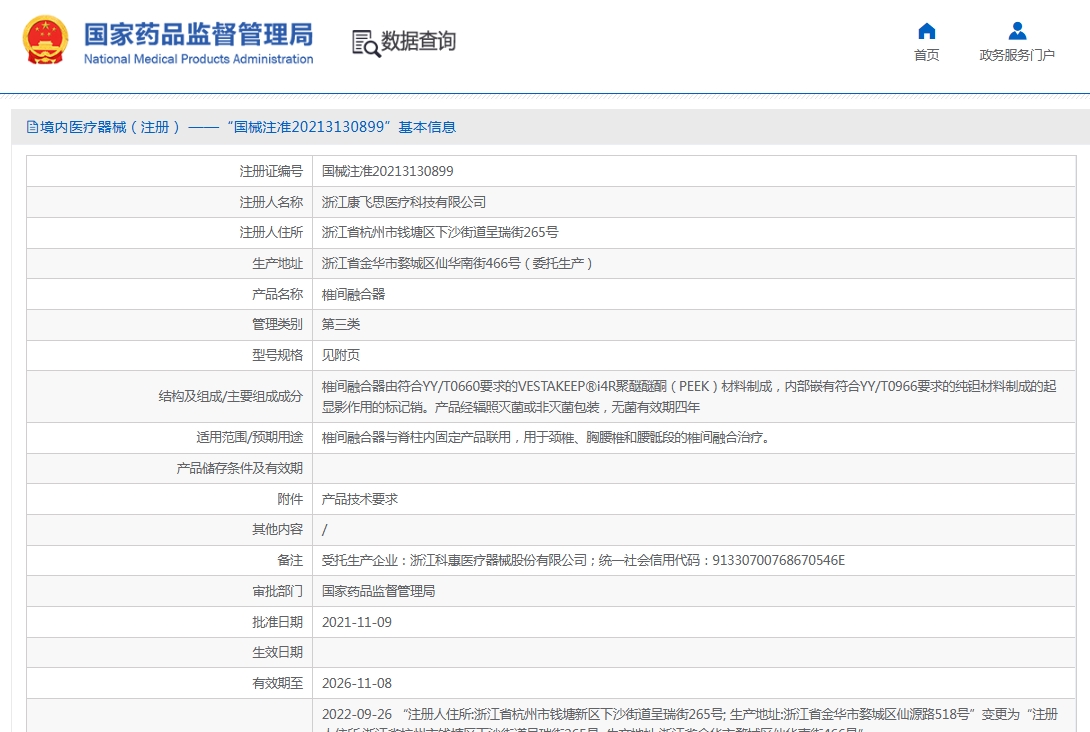Click the 注册人名称 label
The width and height of the screenshot is (1090, 732).
pos(271,202)
